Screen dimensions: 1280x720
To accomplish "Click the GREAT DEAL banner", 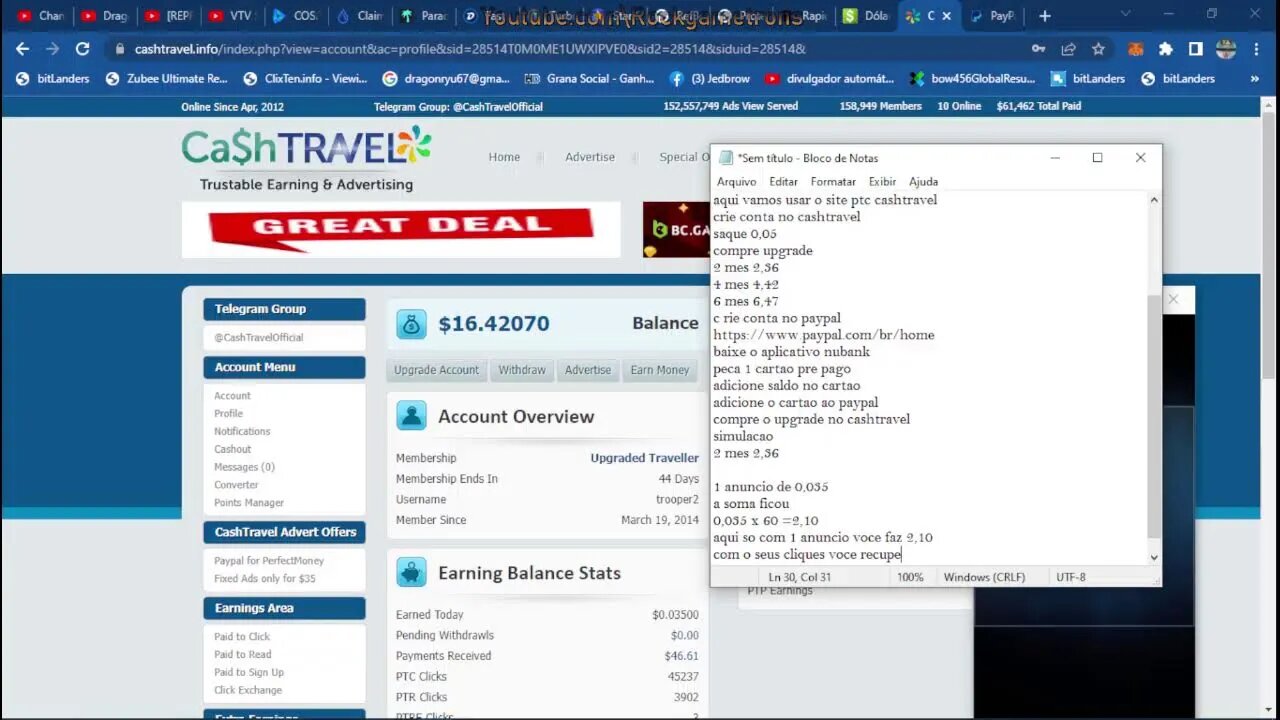I will point(400,229).
